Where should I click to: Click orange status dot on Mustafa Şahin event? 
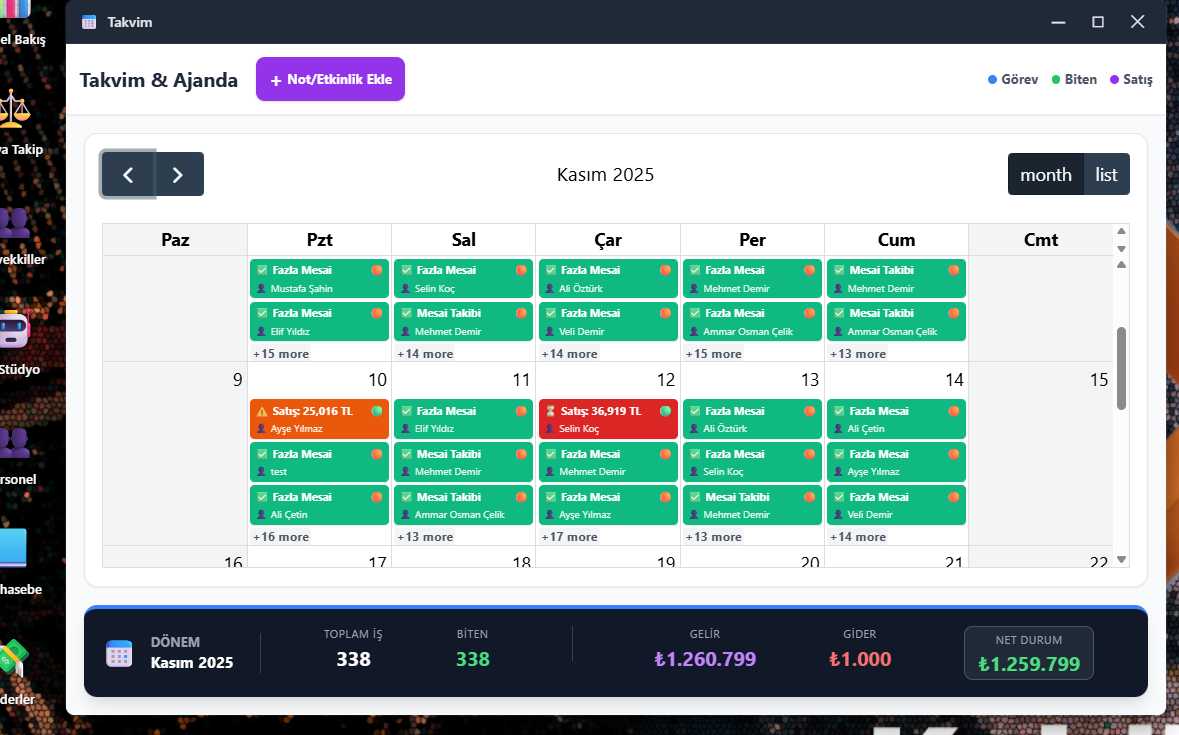[x=377, y=270]
